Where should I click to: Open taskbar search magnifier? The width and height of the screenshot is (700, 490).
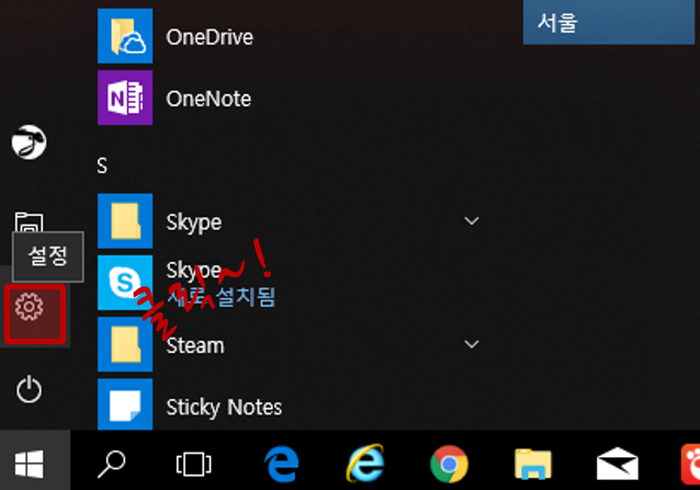112,464
